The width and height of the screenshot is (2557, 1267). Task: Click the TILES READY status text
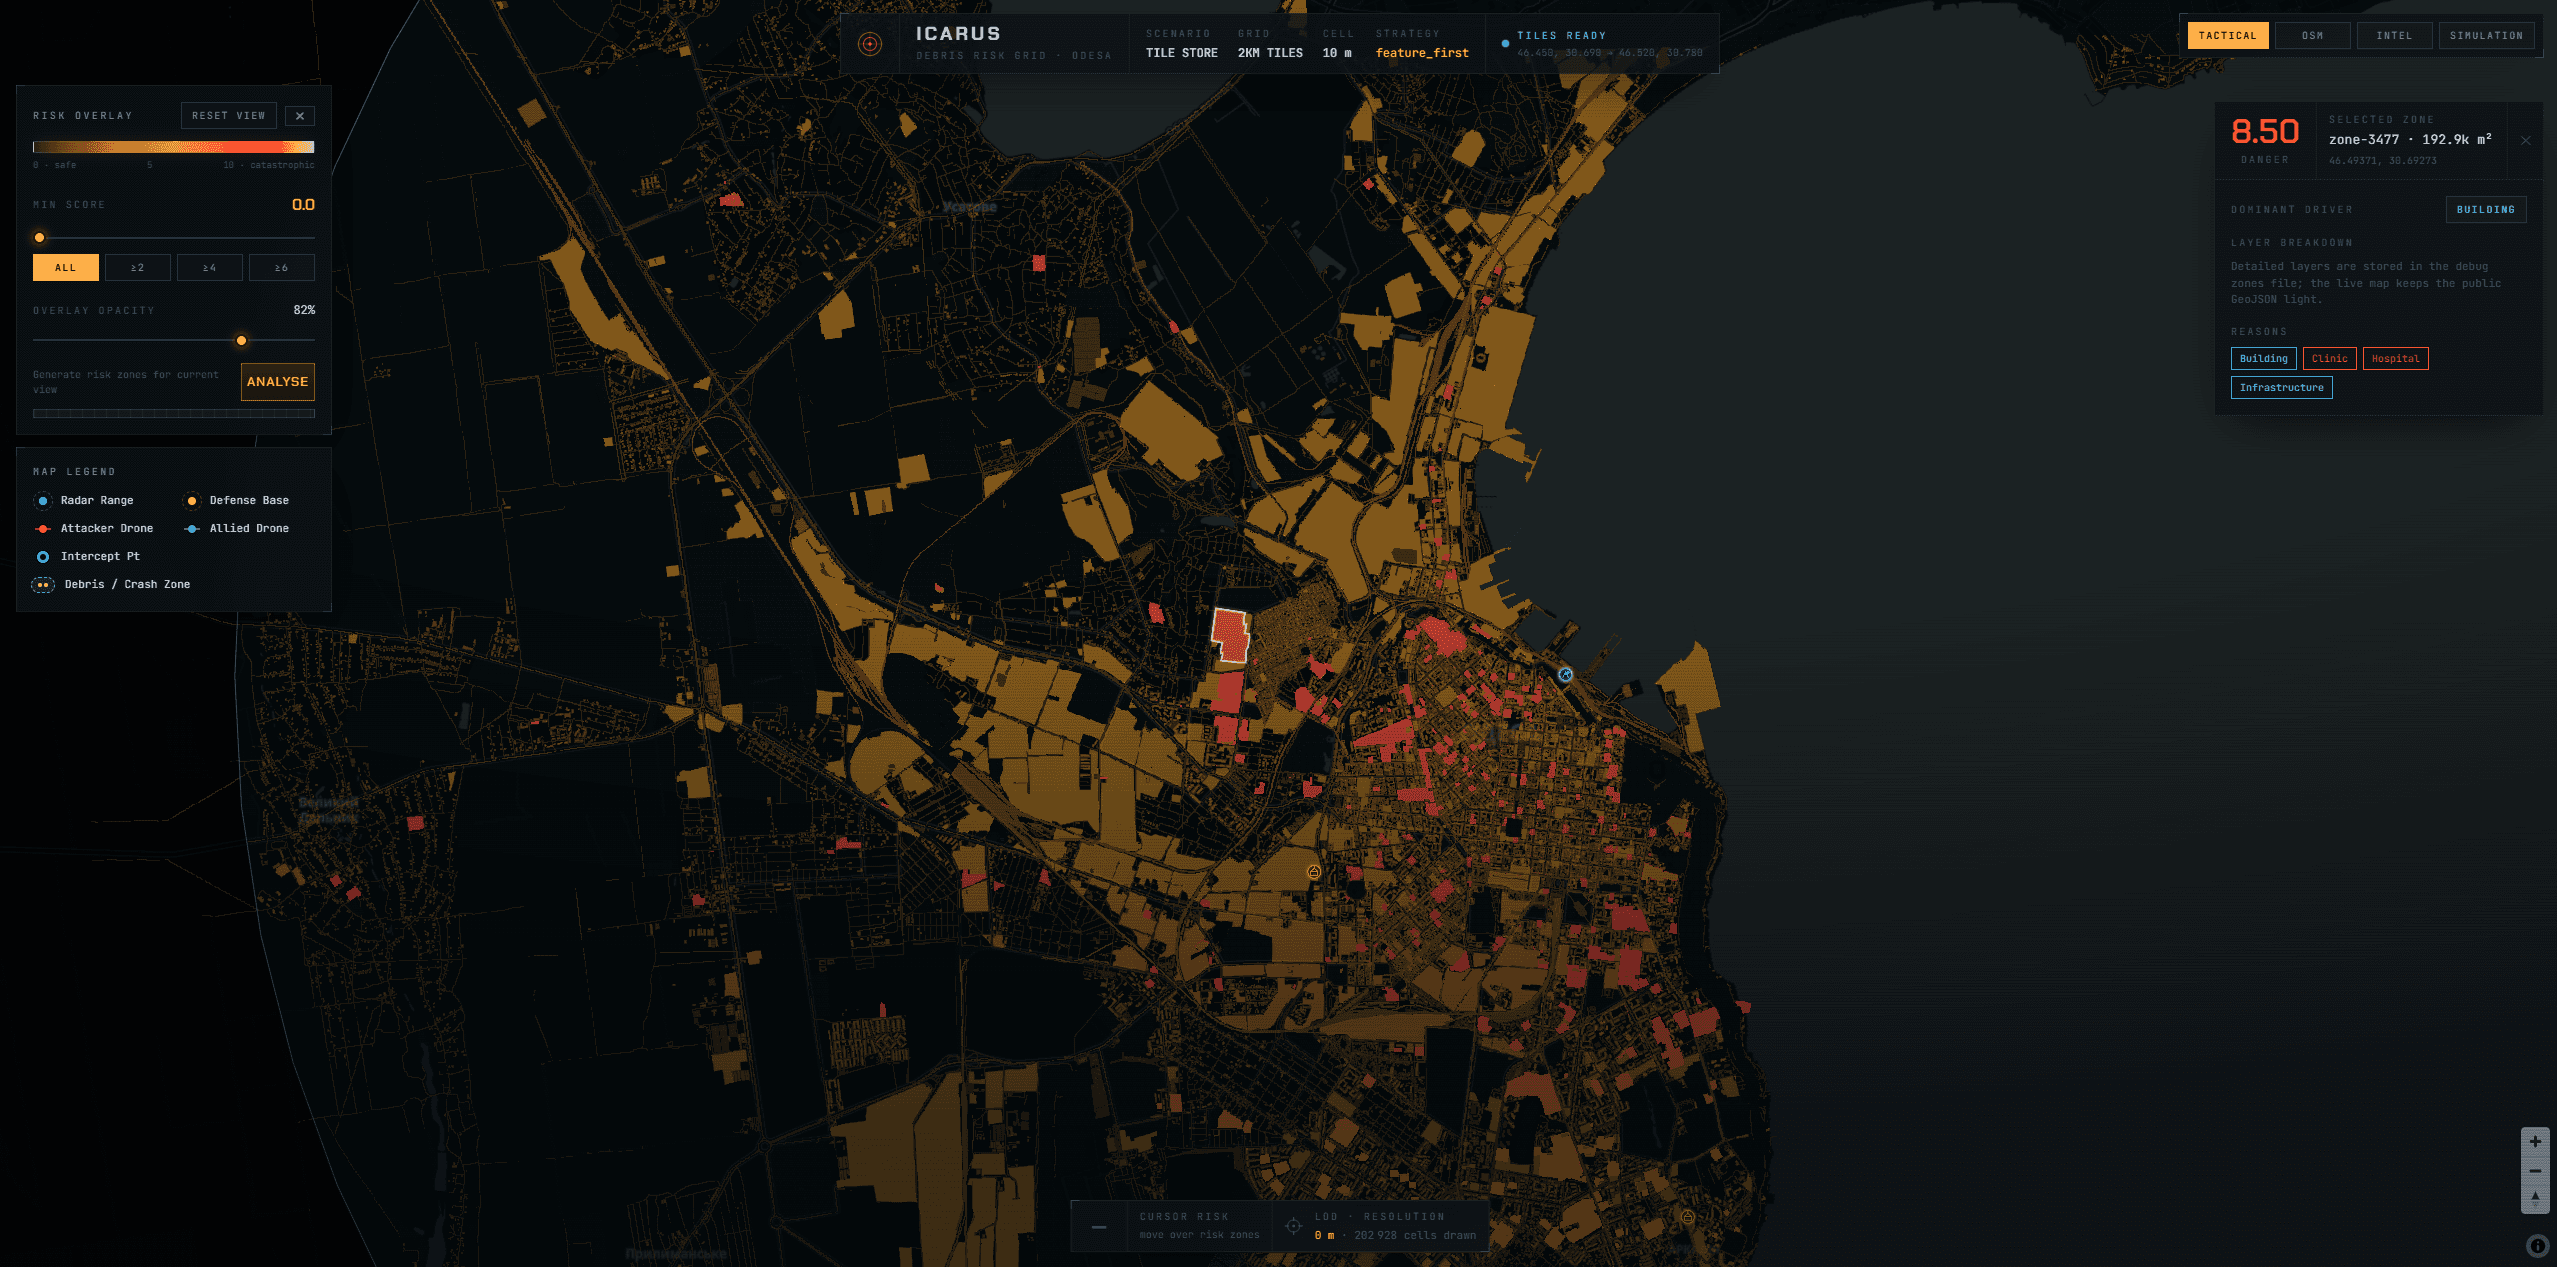[x=1561, y=36]
